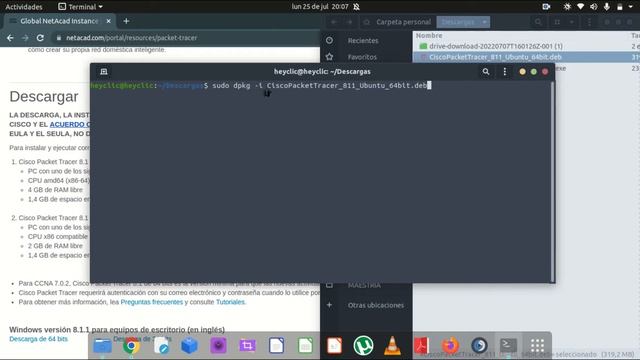This screenshot has height=360, width=640.
Task: Click the Wi-Fi indicator in top bar
Action: (x=580, y=7)
